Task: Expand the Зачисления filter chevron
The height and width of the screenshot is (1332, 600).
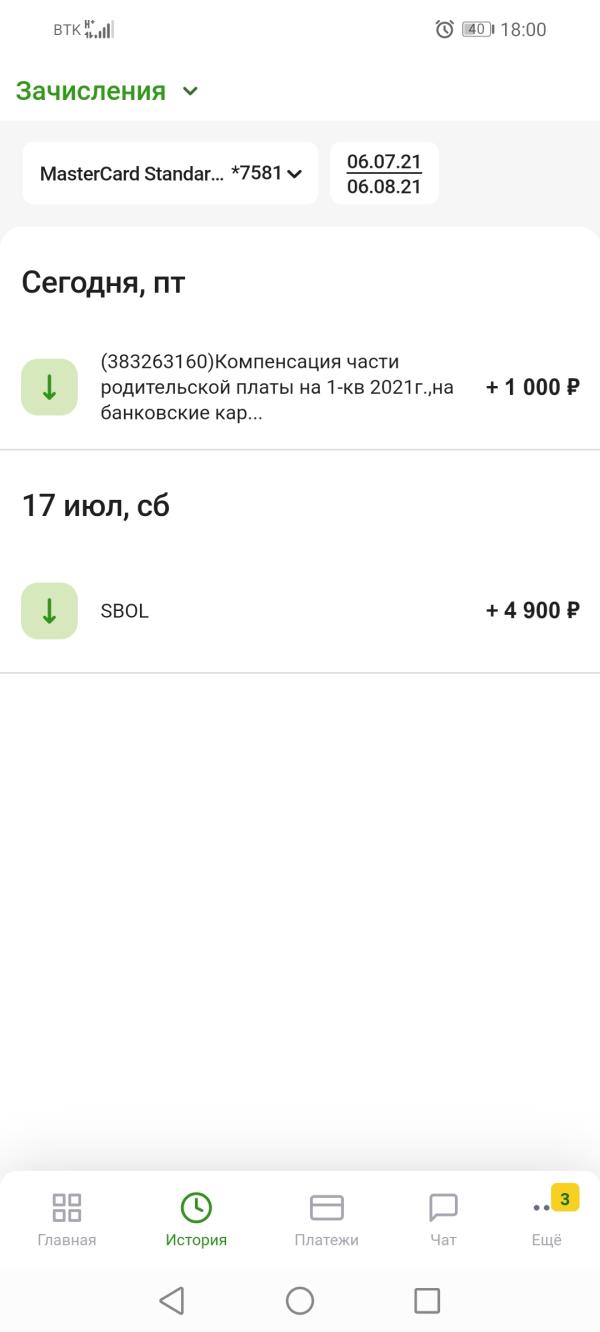Action: 191,91
